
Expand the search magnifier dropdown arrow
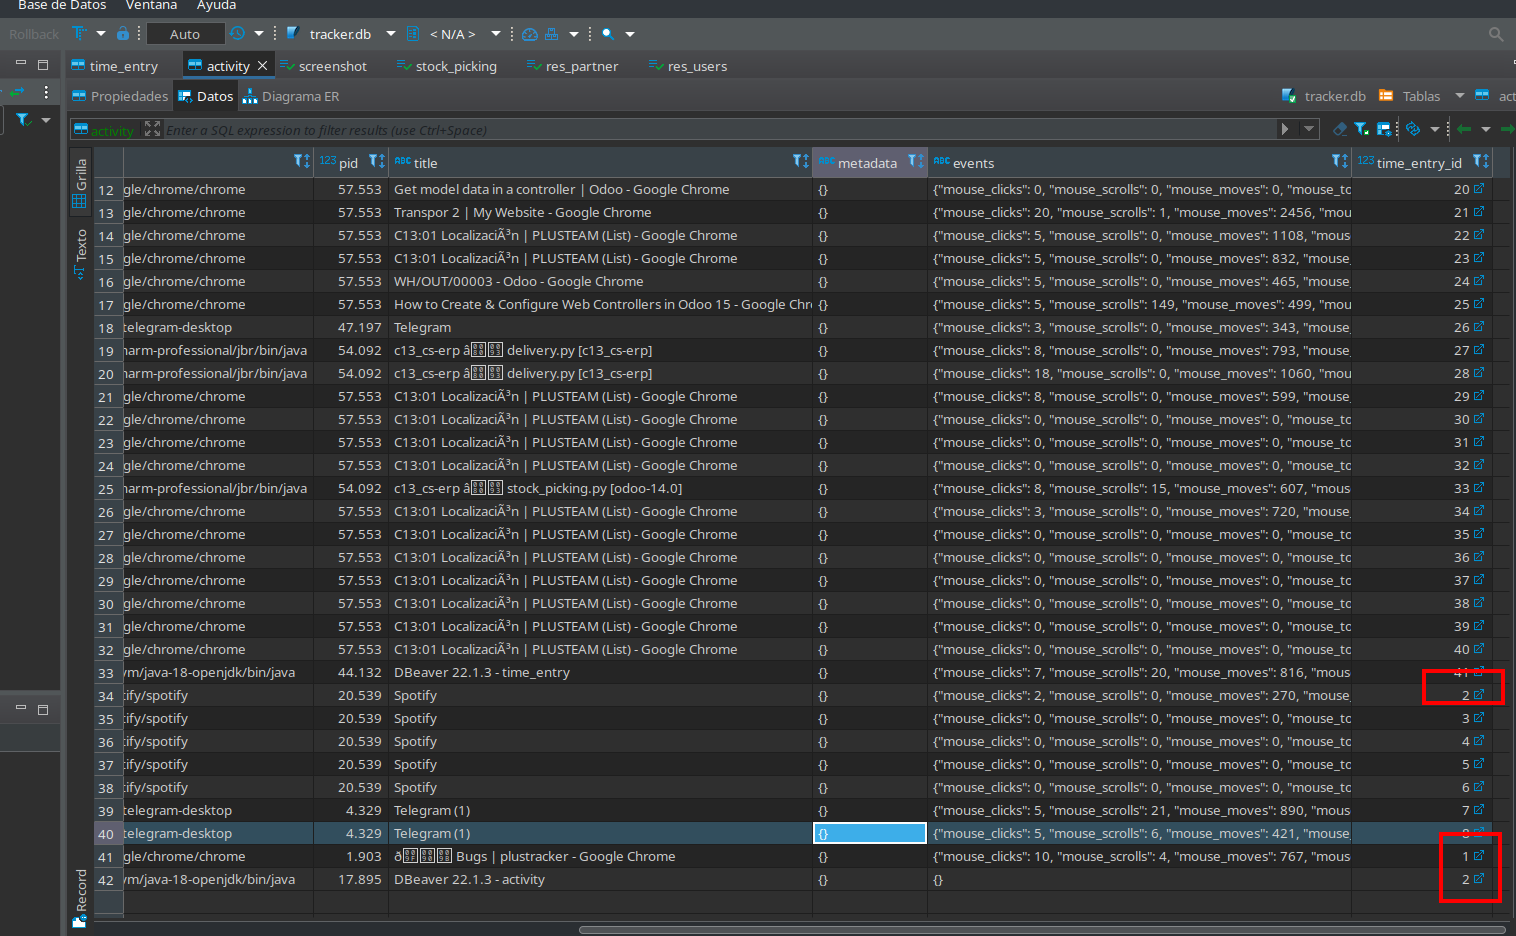click(x=630, y=34)
